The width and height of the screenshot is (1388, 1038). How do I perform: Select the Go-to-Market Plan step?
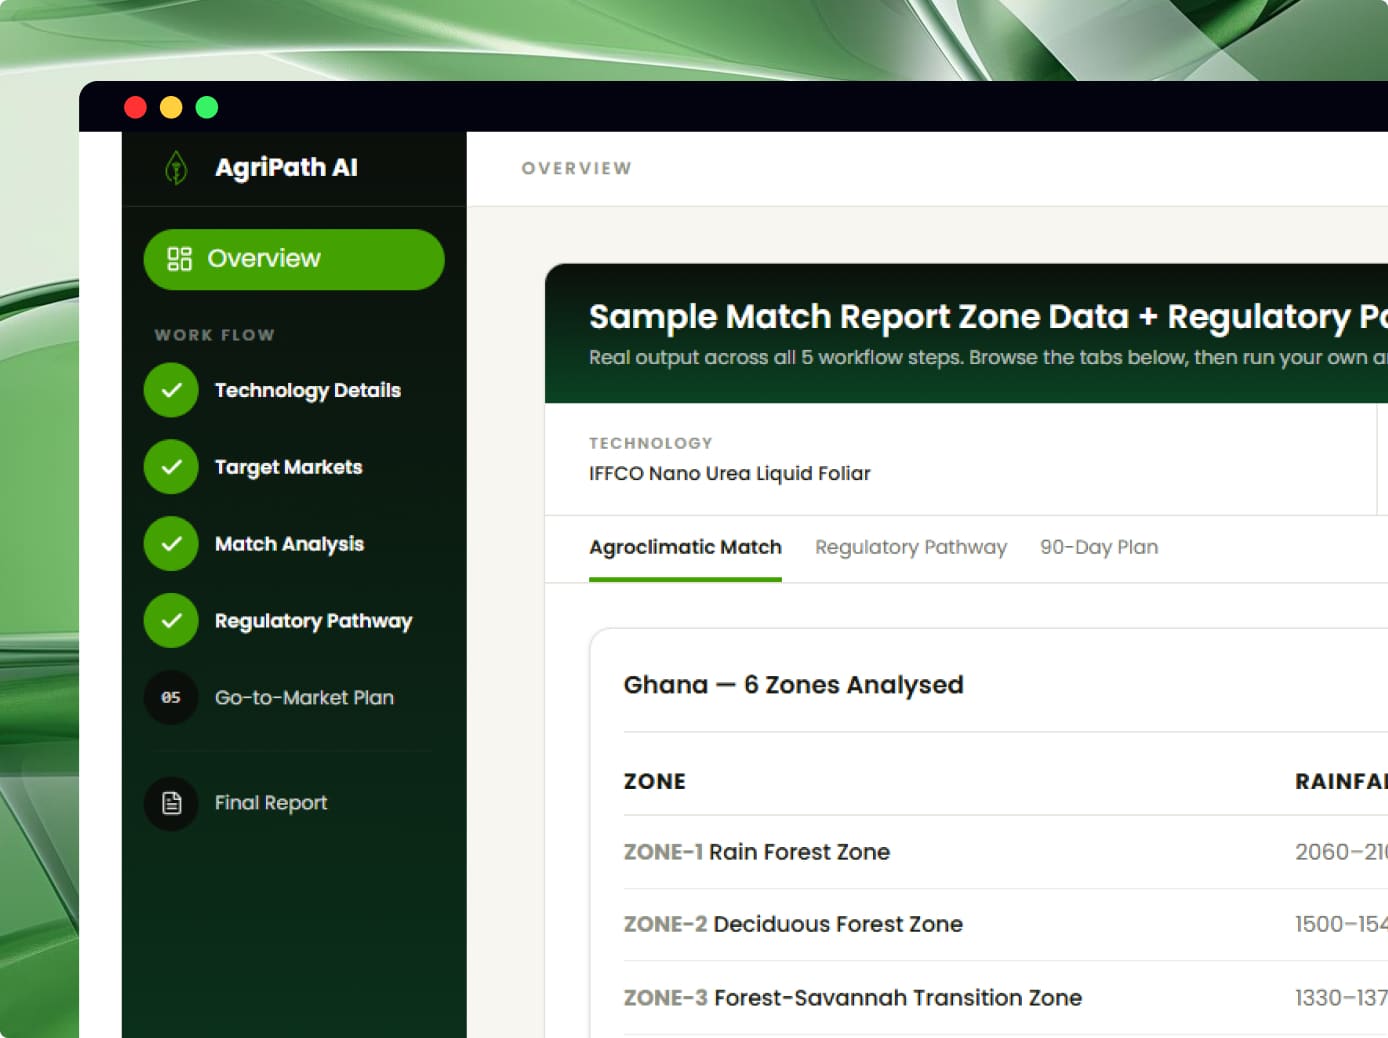pos(304,698)
